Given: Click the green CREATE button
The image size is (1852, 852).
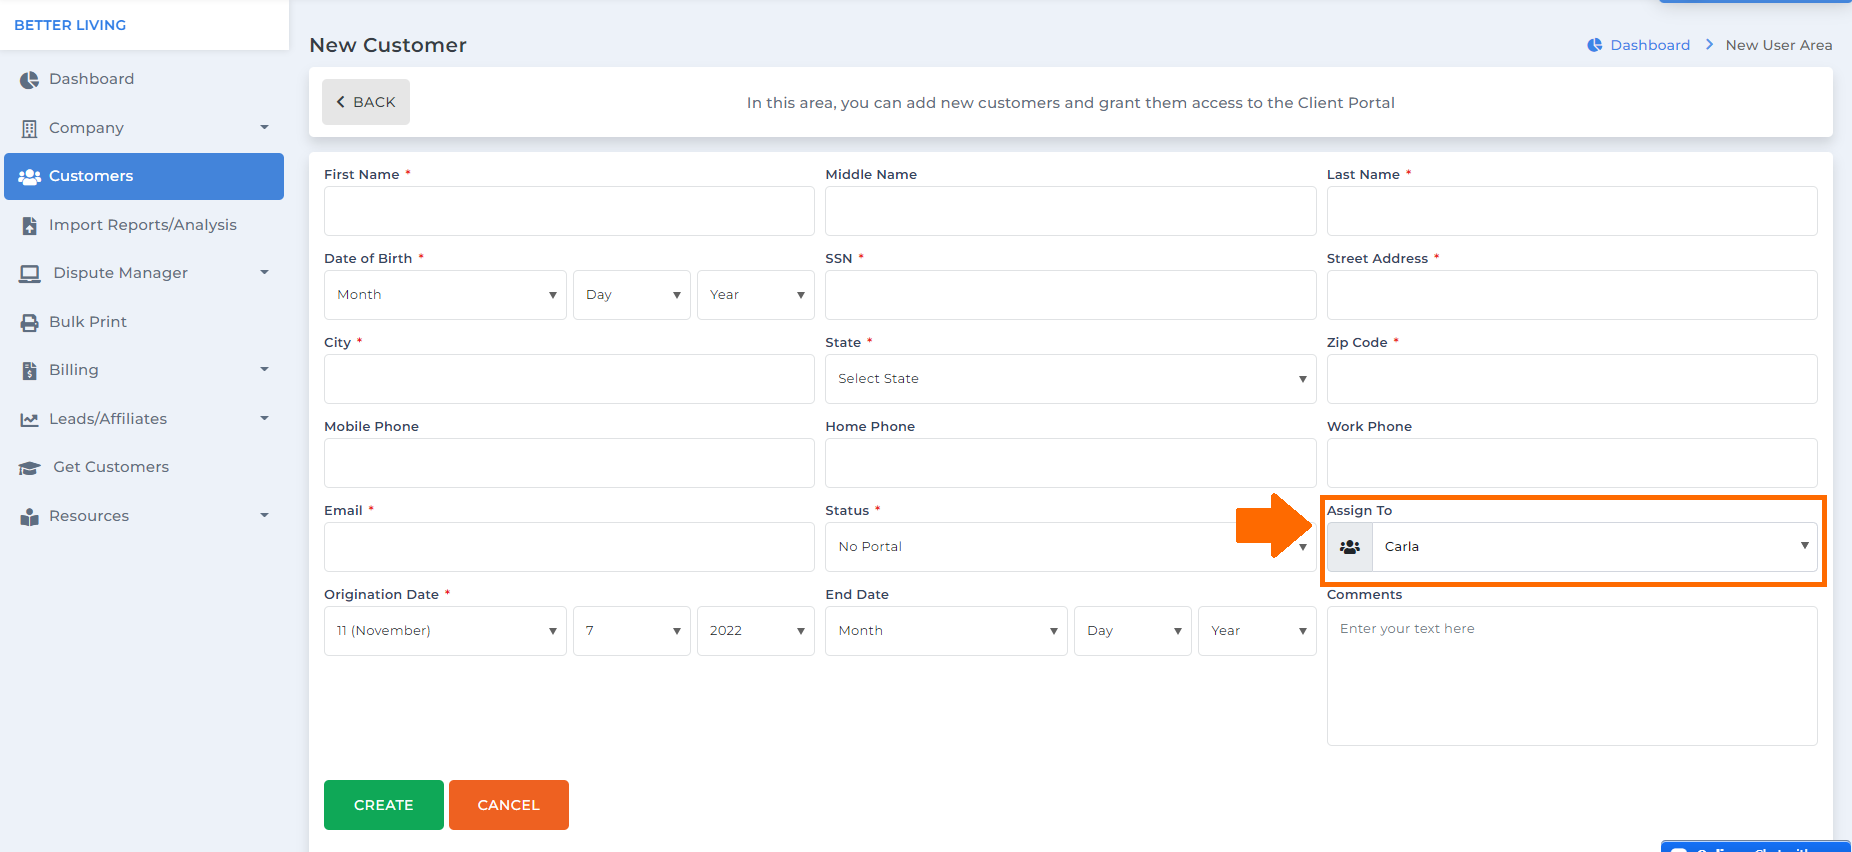Looking at the screenshot, I should [384, 805].
